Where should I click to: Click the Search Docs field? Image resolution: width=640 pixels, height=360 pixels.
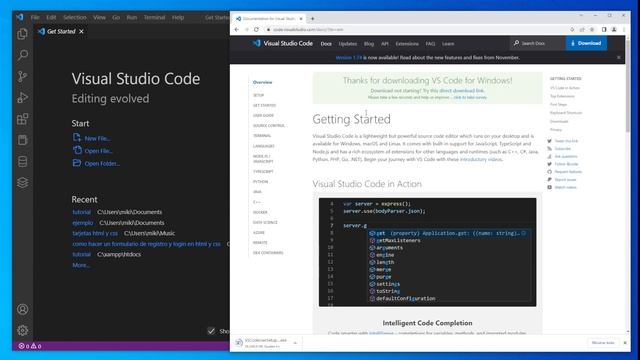coord(539,43)
